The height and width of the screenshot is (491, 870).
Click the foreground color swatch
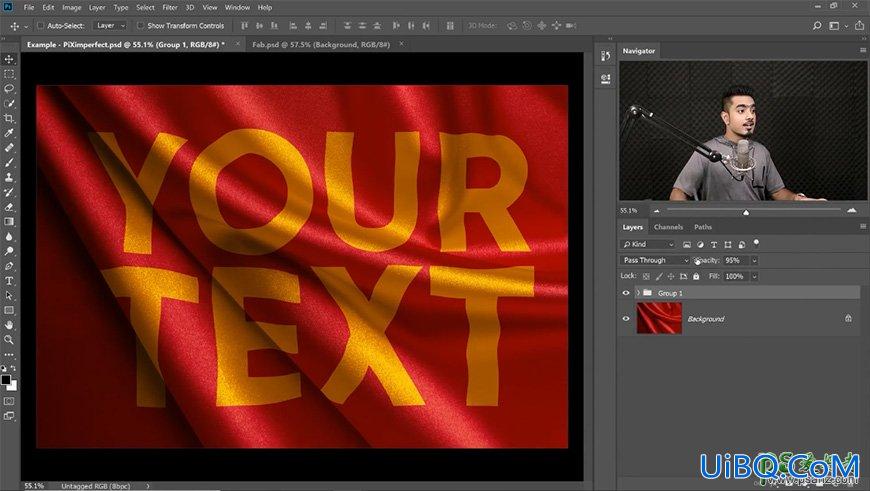(6, 379)
